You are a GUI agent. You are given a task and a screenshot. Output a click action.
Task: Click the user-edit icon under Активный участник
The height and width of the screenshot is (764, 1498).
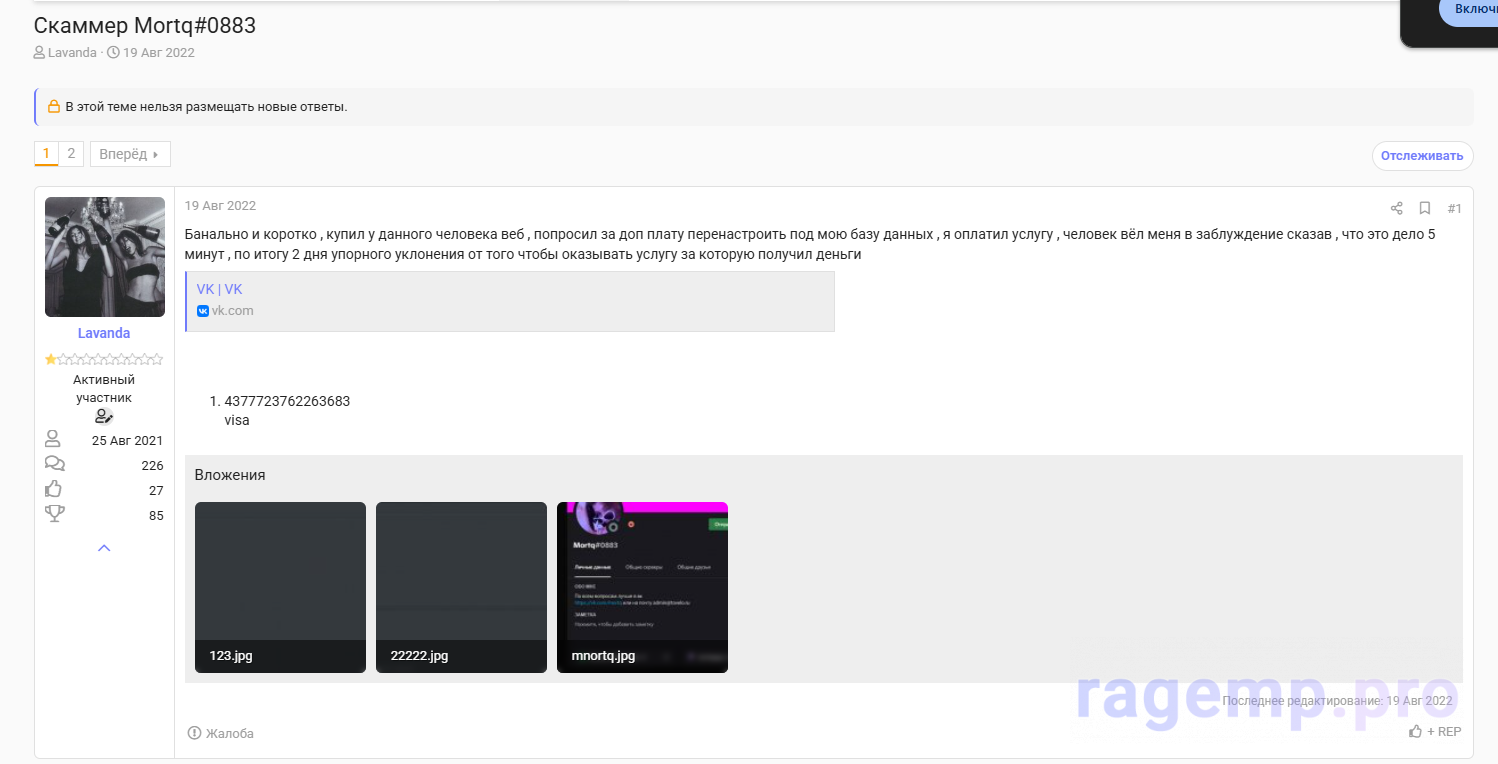coord(104,416)
